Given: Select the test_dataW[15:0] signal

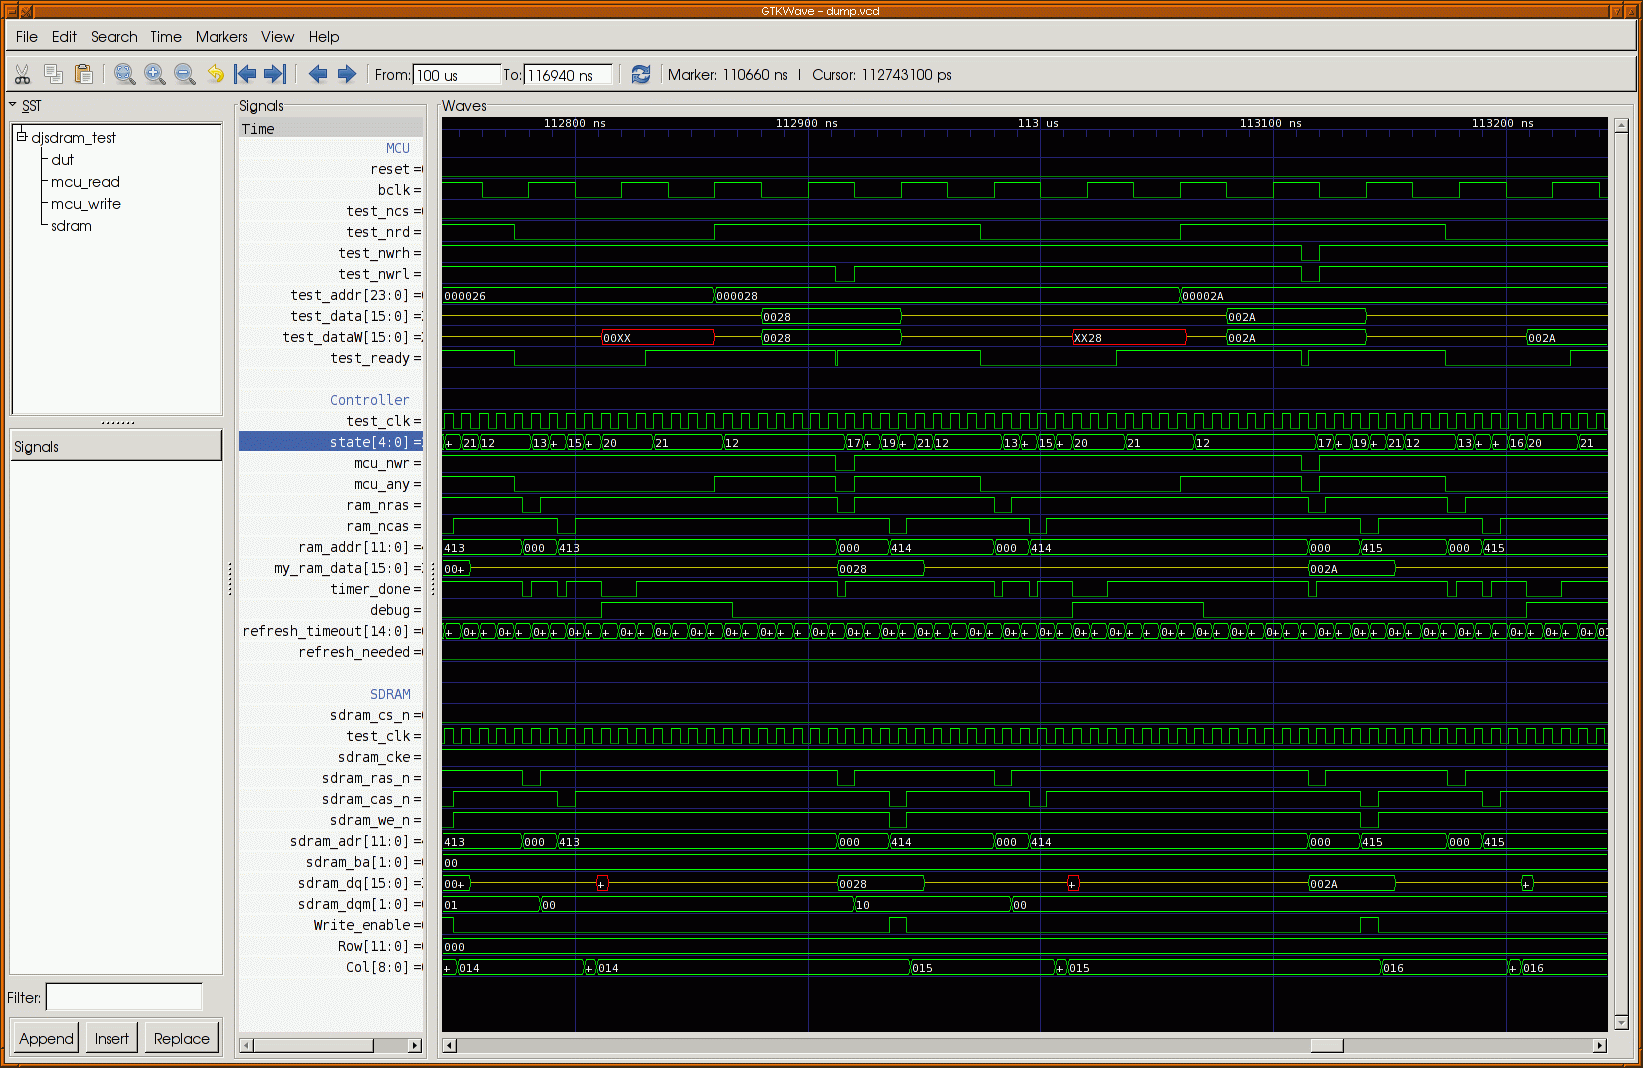Looking at the screenshot, I should click(345, 337).
